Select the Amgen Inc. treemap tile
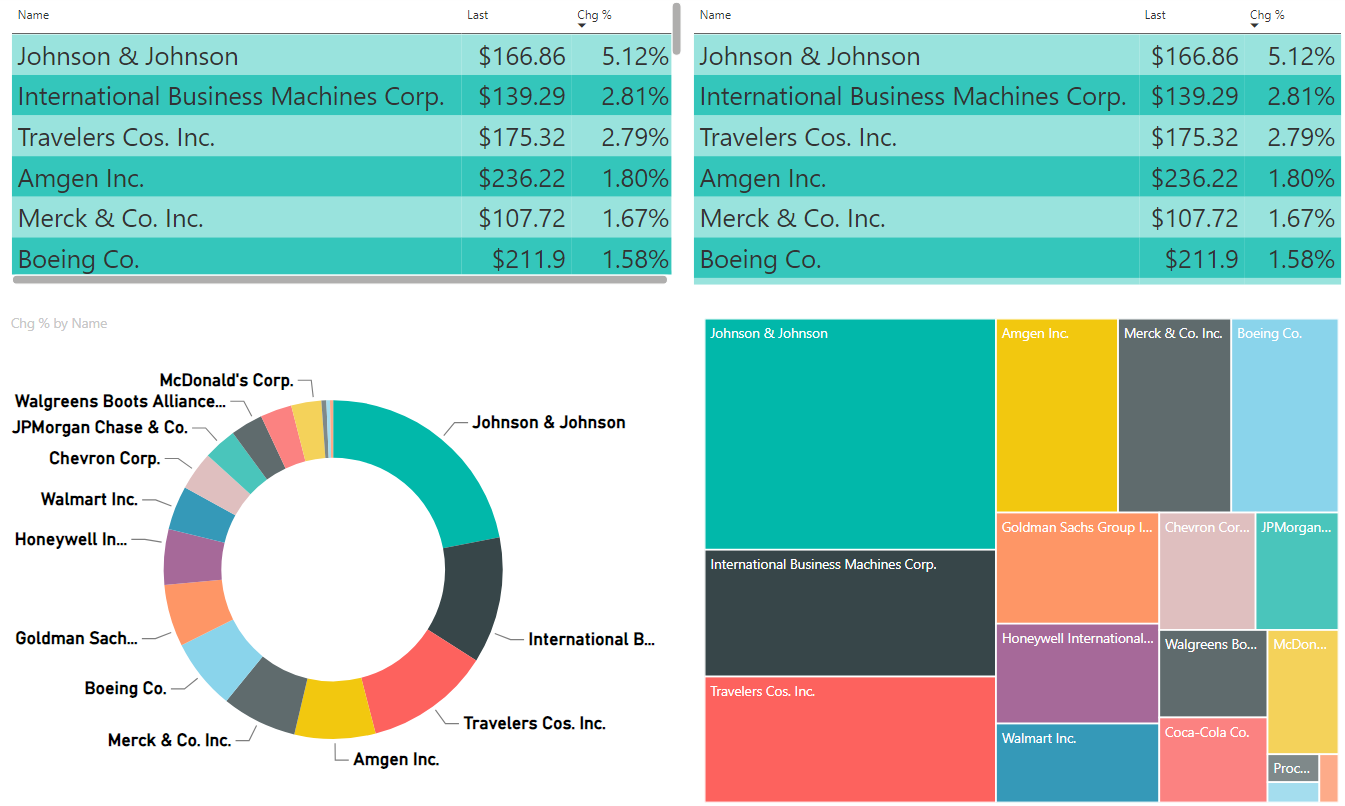This screenshot has width=1345, height=806. pos(1057,415)
